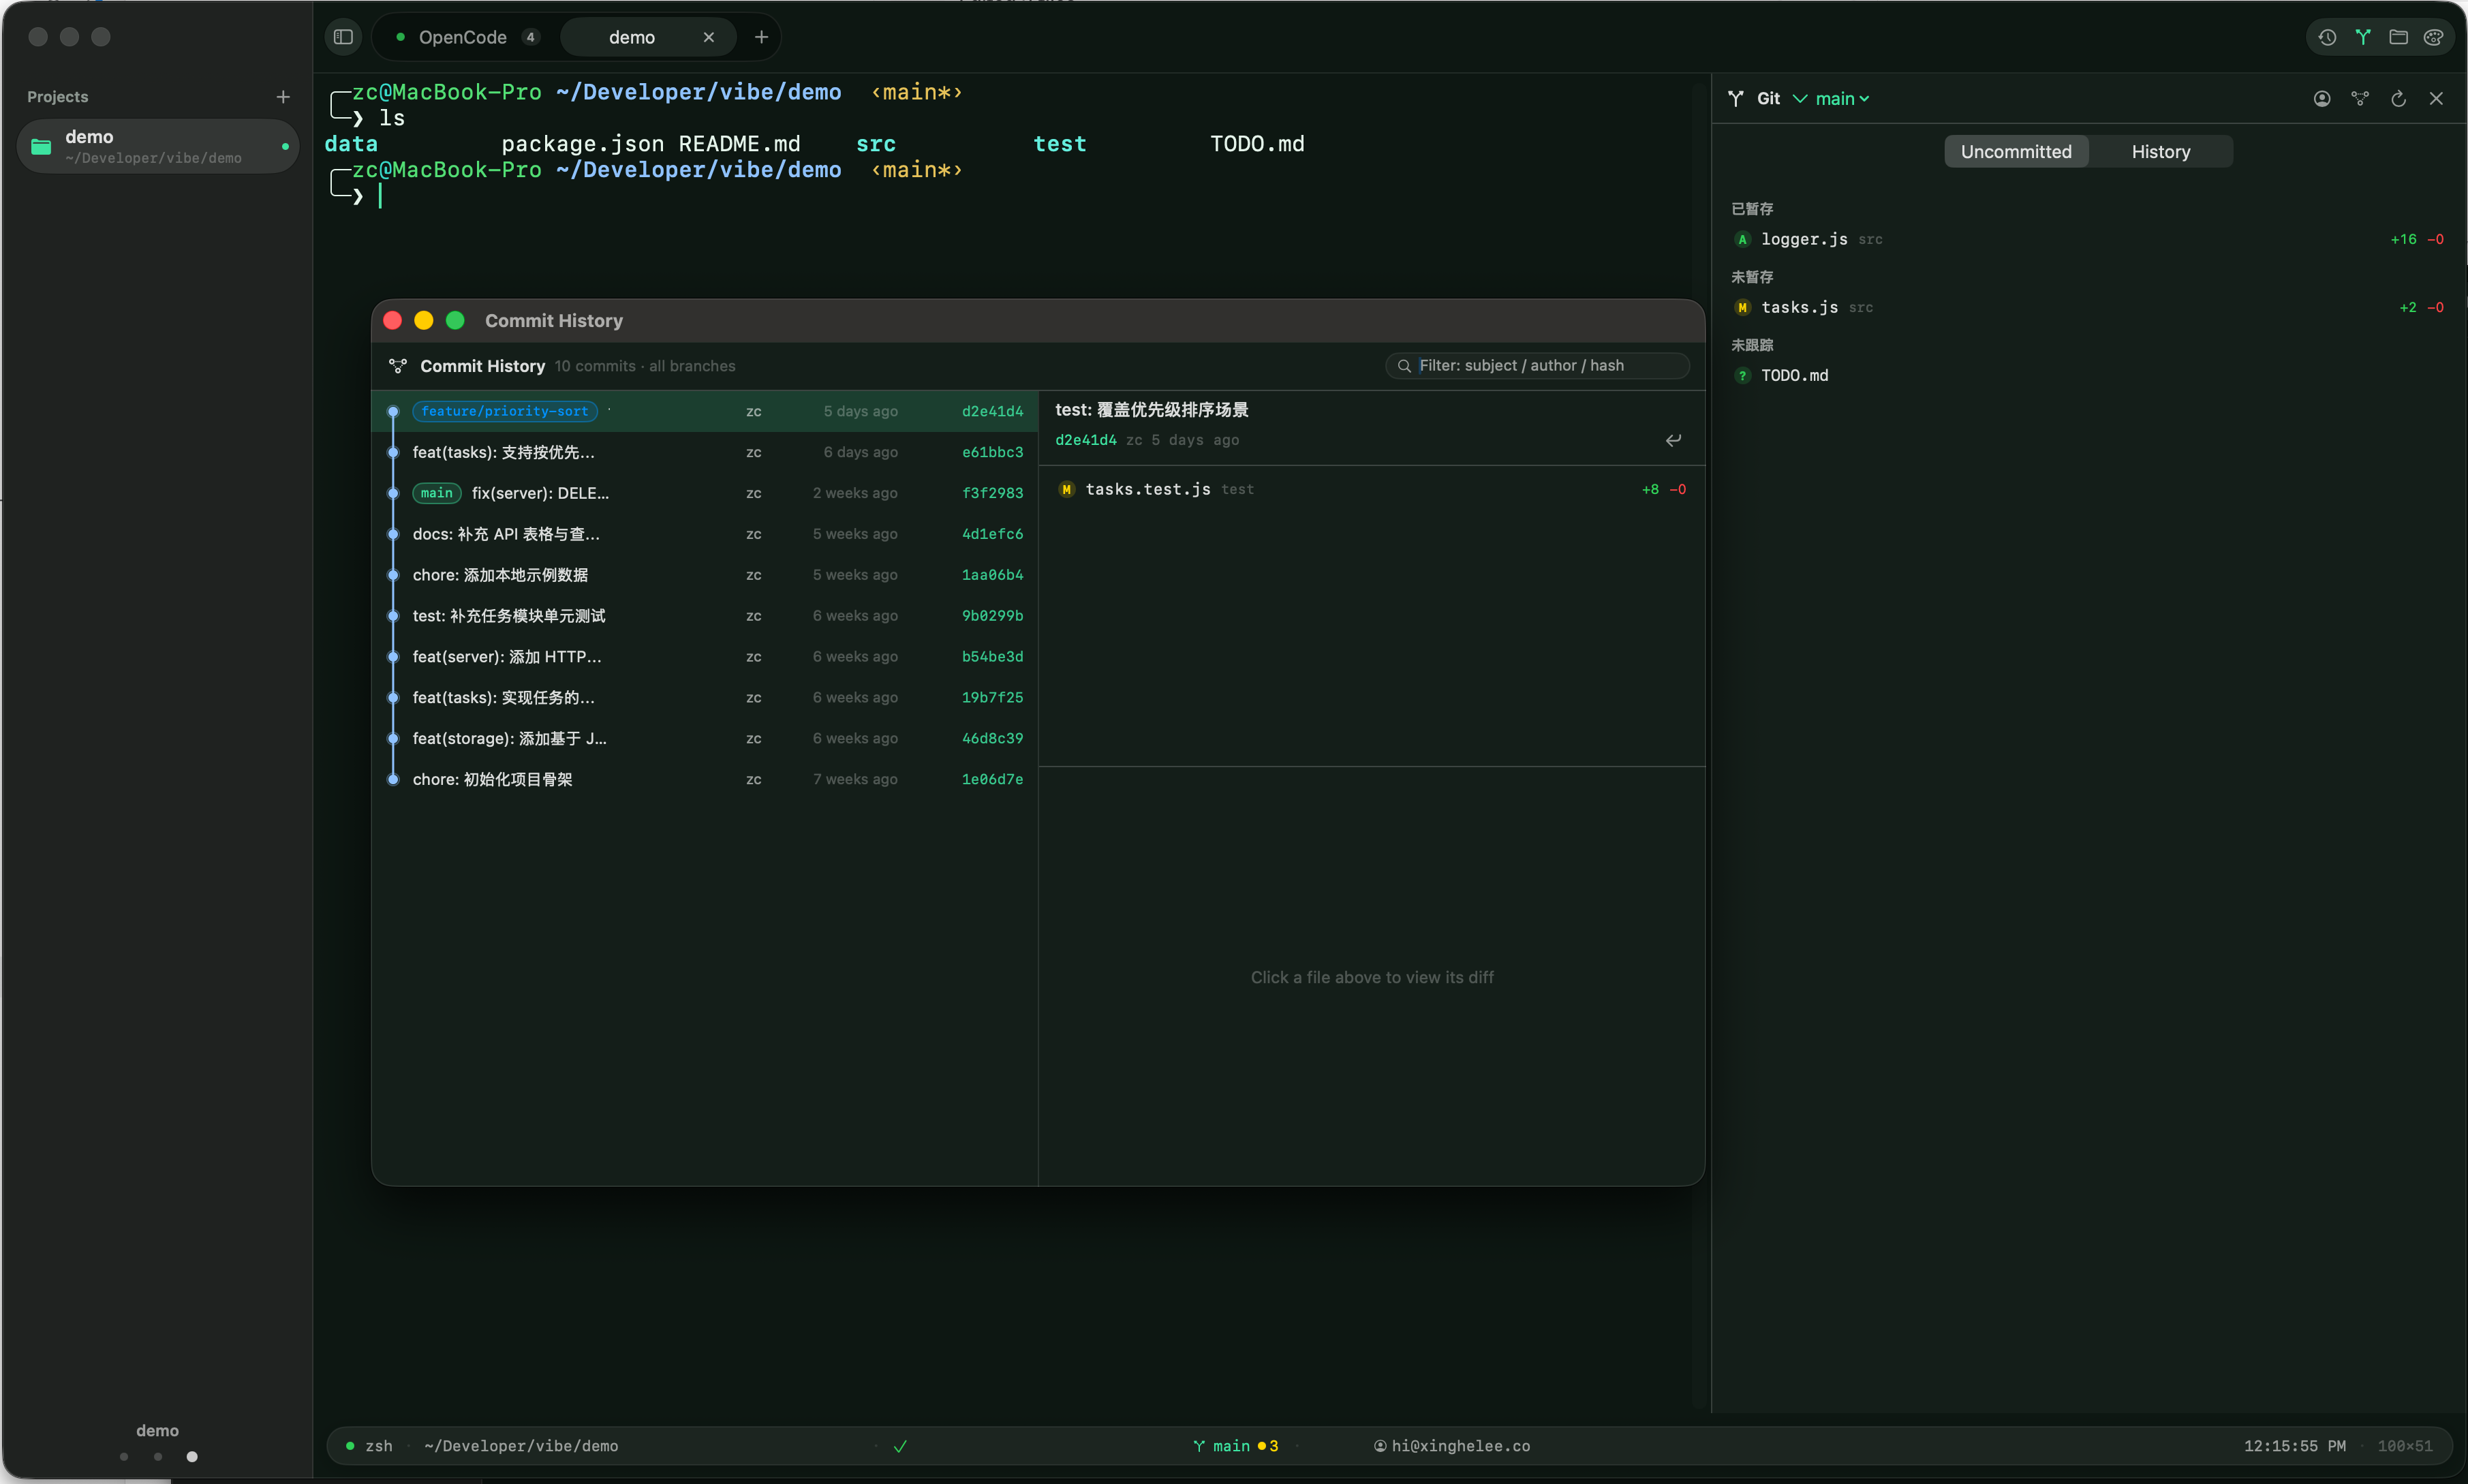
Task: Select the feat(server) commit b54be3d
Action: tap(705, 657)
